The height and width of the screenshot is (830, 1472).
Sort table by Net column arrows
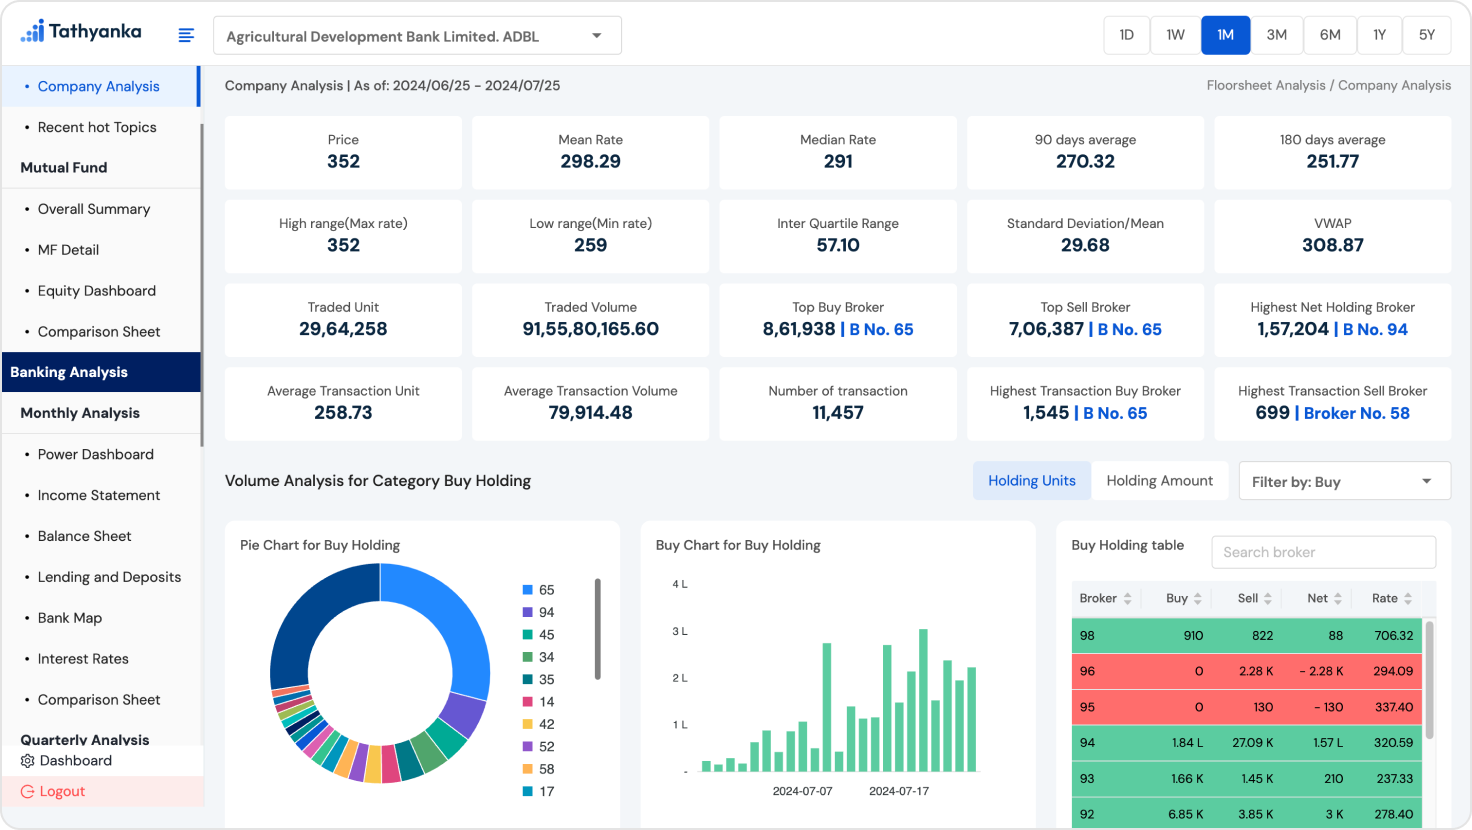point(1337,599)
